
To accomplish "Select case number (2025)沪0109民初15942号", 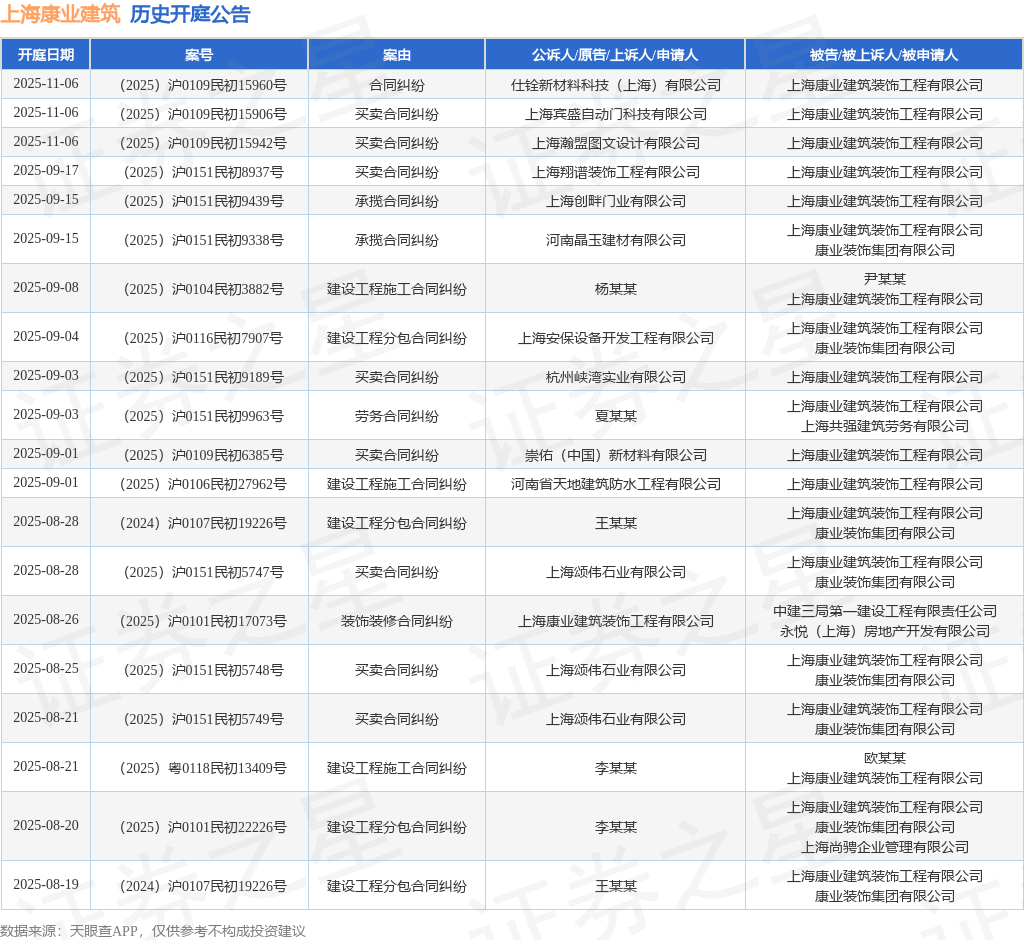I will pyautogui.click(x=203, y=143).
